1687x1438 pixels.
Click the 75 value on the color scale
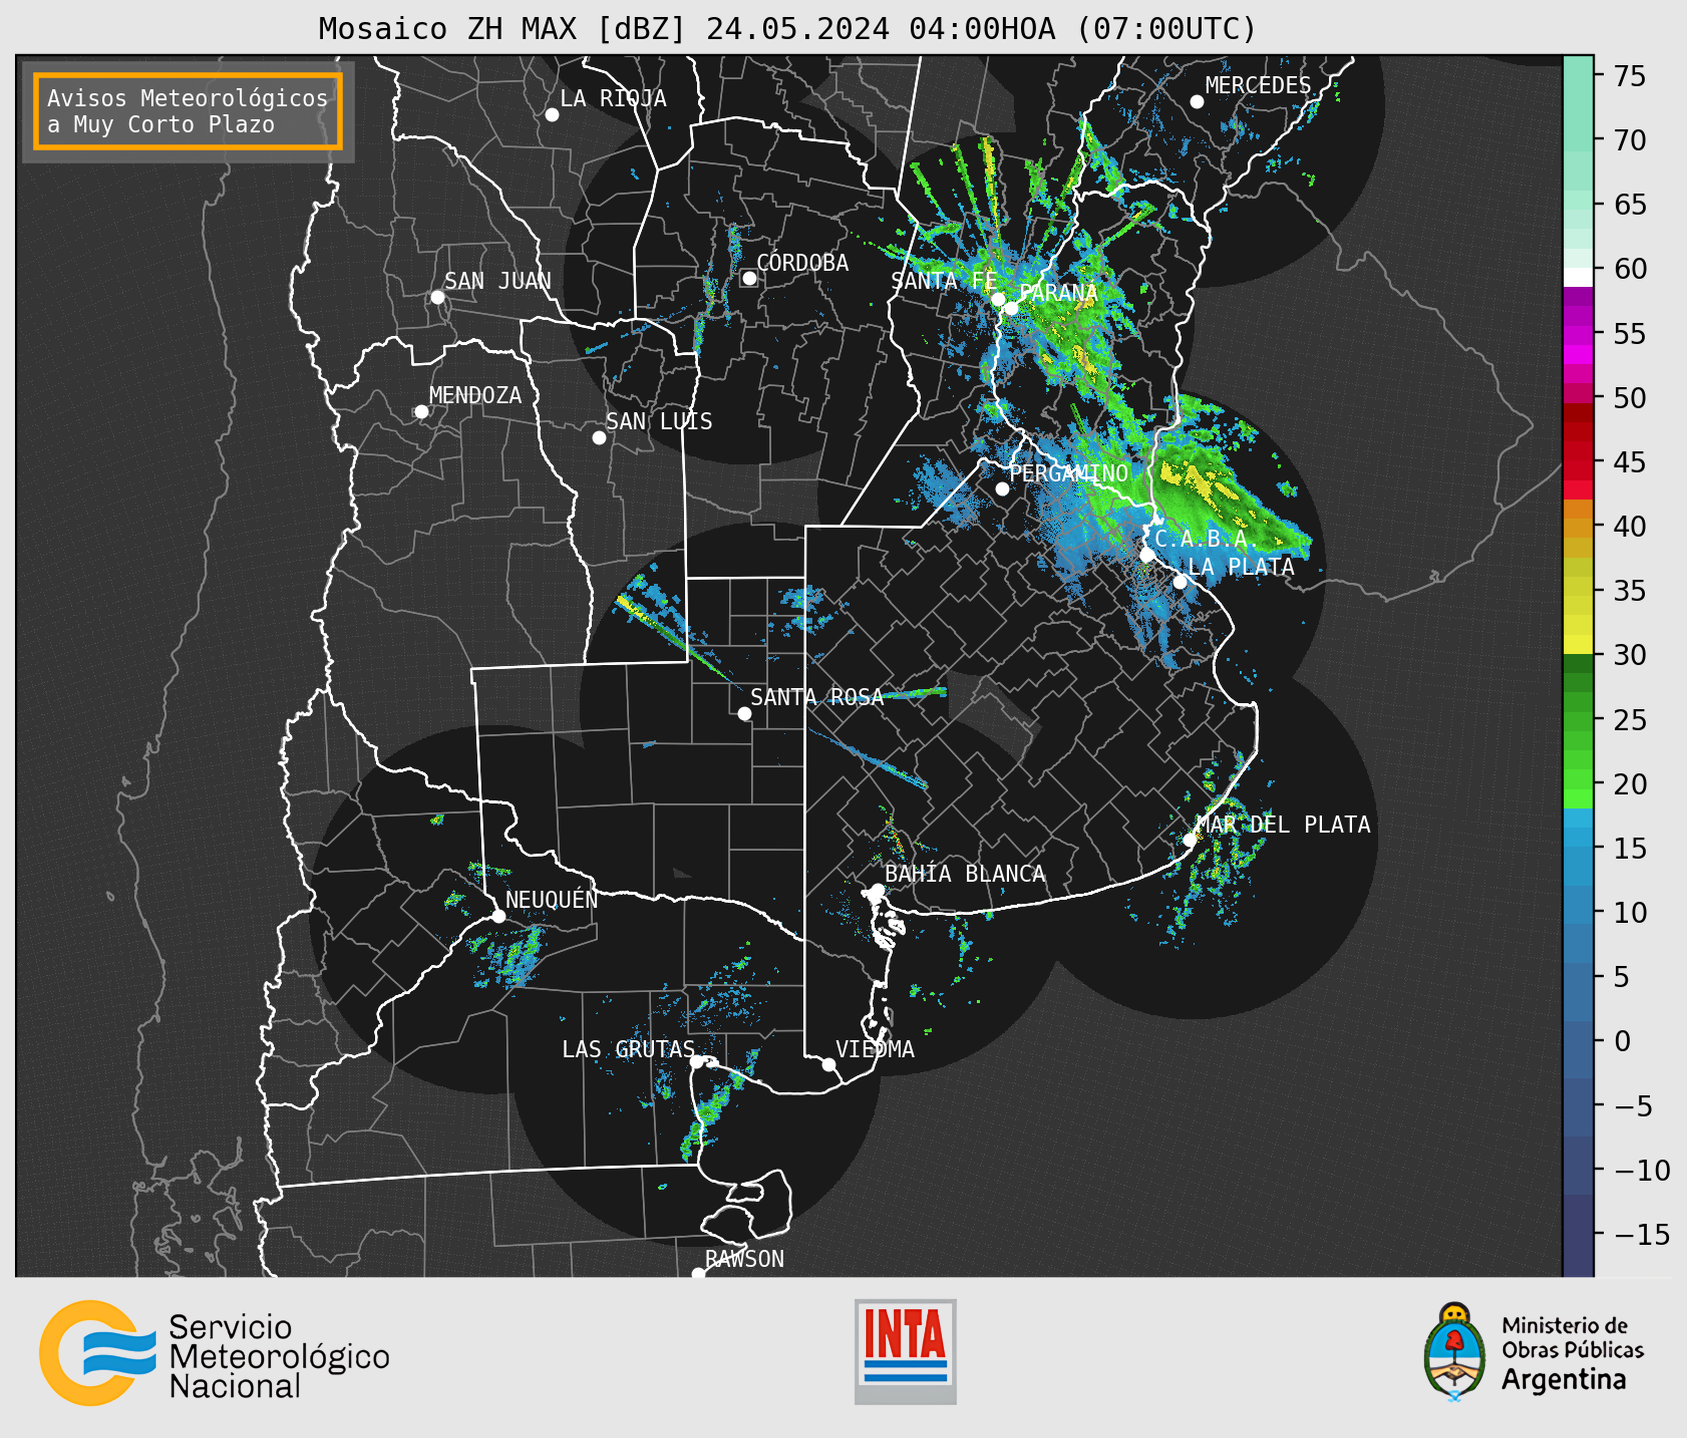click(x=1630, y=76)
